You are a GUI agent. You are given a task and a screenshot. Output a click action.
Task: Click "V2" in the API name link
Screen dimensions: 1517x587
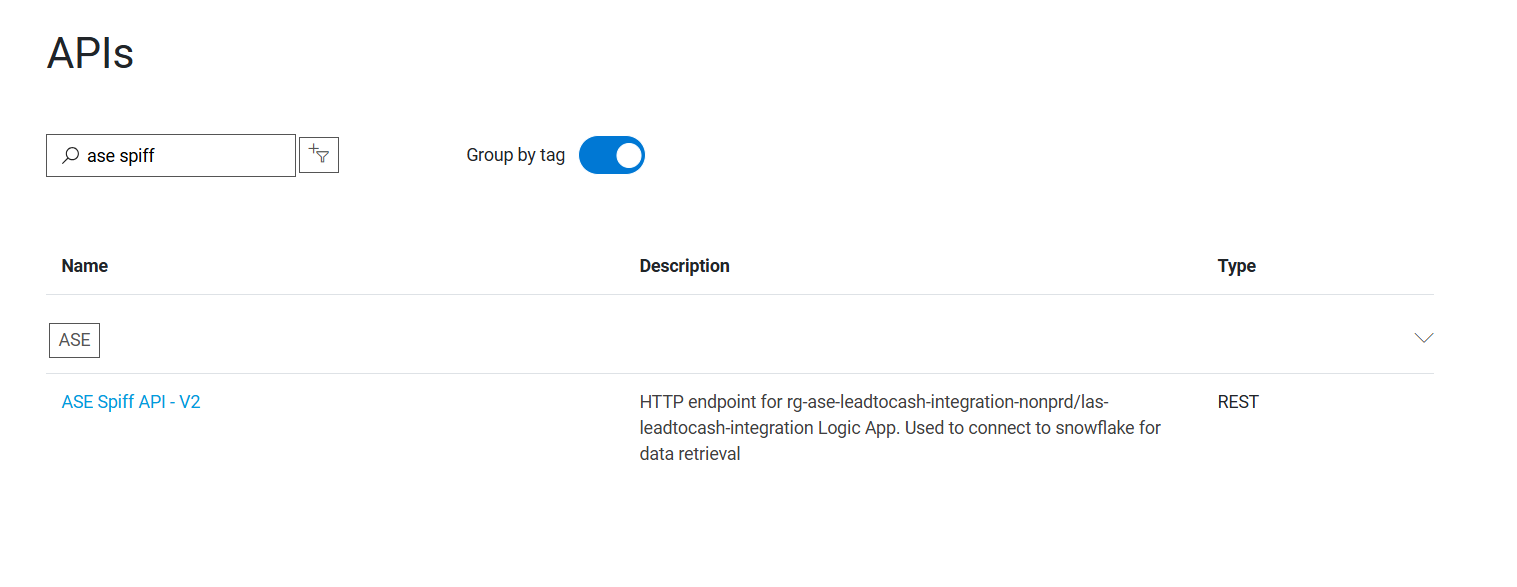[x=190, y=402]
